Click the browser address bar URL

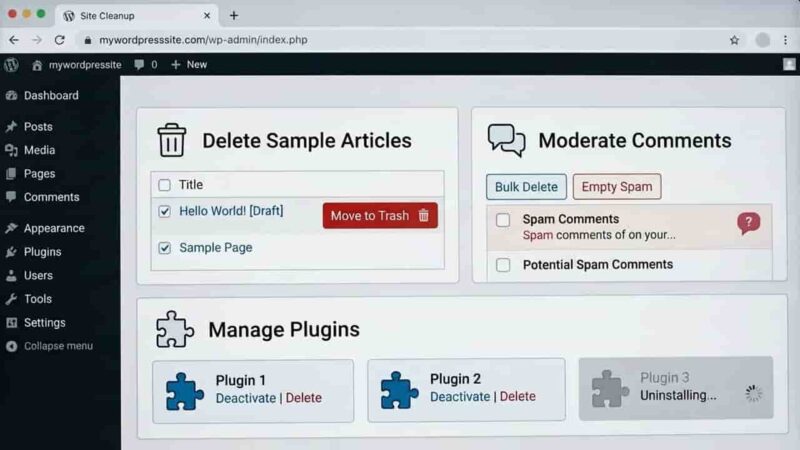[x=203, y=40]
